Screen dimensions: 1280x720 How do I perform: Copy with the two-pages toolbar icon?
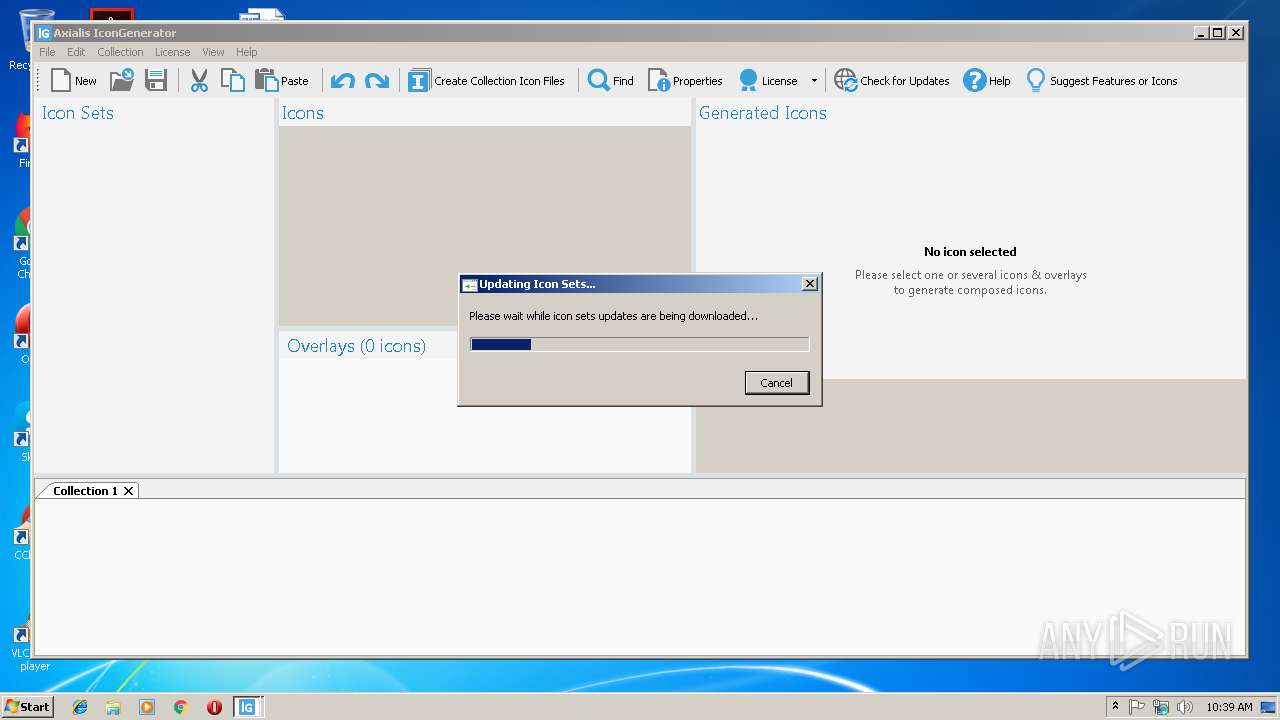click(232, 81)
